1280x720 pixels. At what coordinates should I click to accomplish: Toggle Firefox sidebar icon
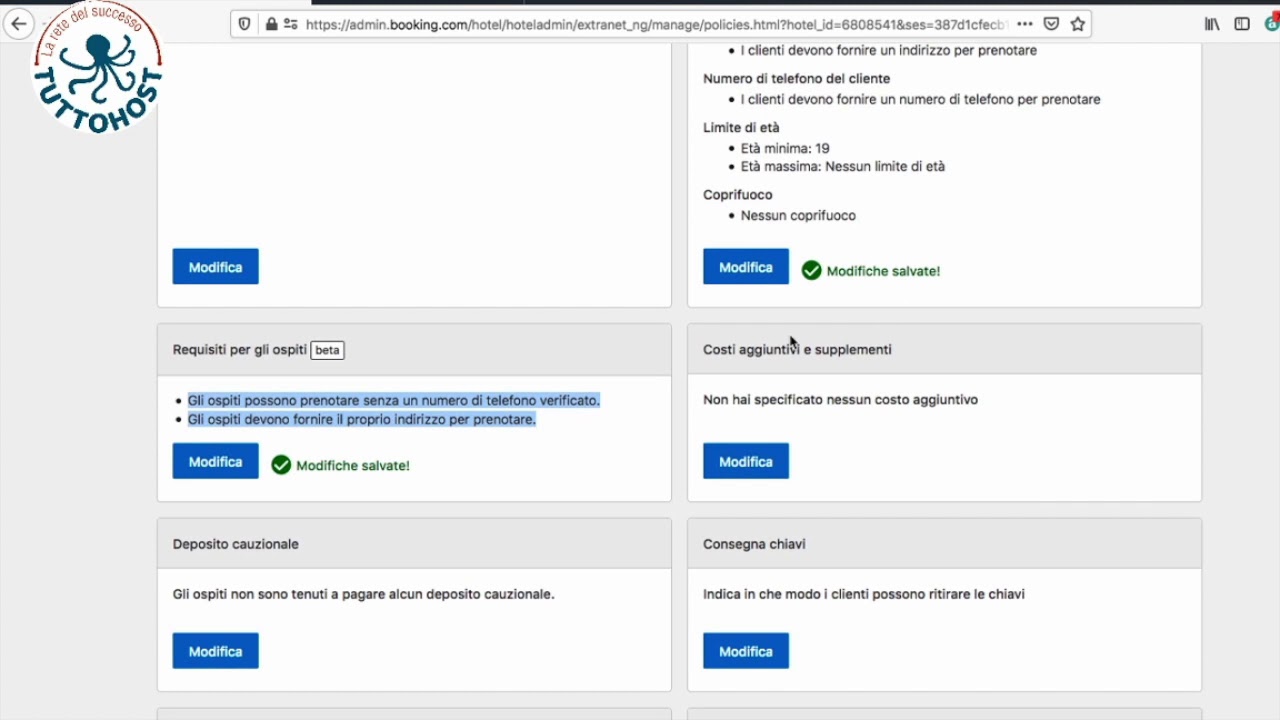click(1242, 24)
